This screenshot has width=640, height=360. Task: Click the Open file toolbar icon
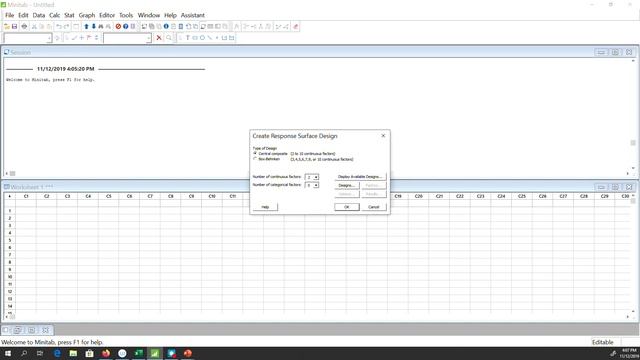[x=7, y=27]
